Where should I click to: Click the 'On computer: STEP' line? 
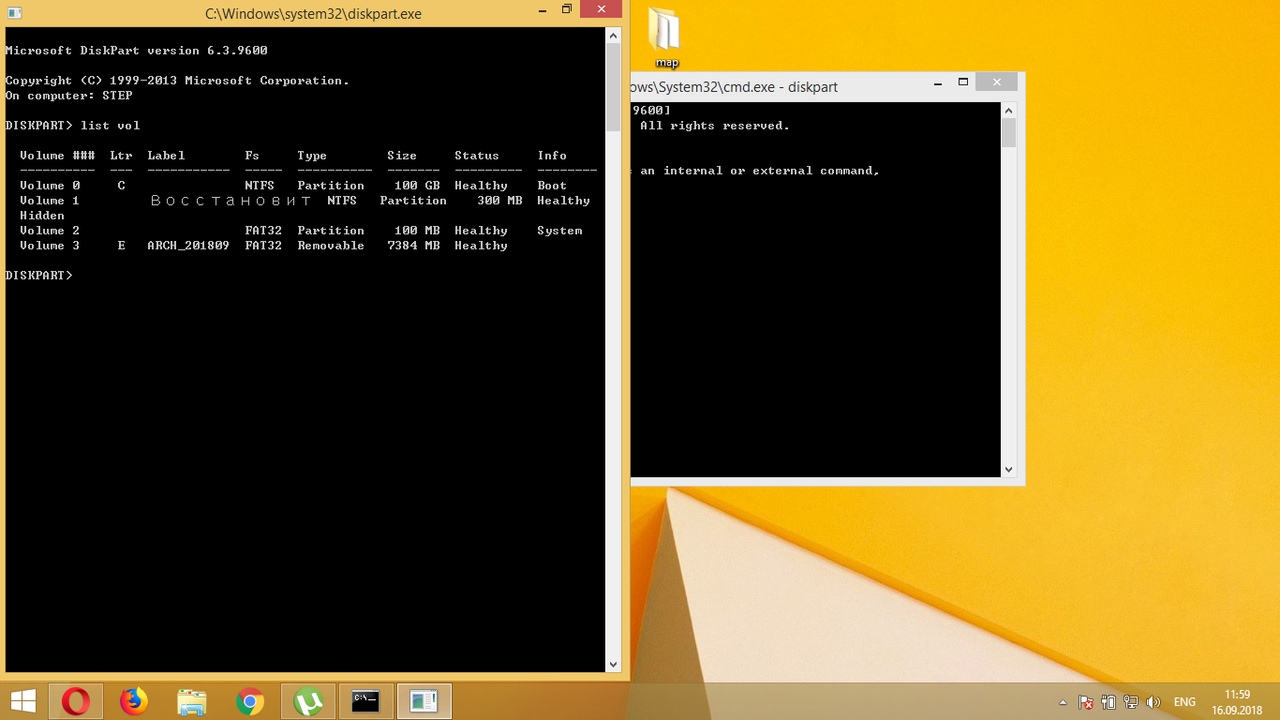69,95
